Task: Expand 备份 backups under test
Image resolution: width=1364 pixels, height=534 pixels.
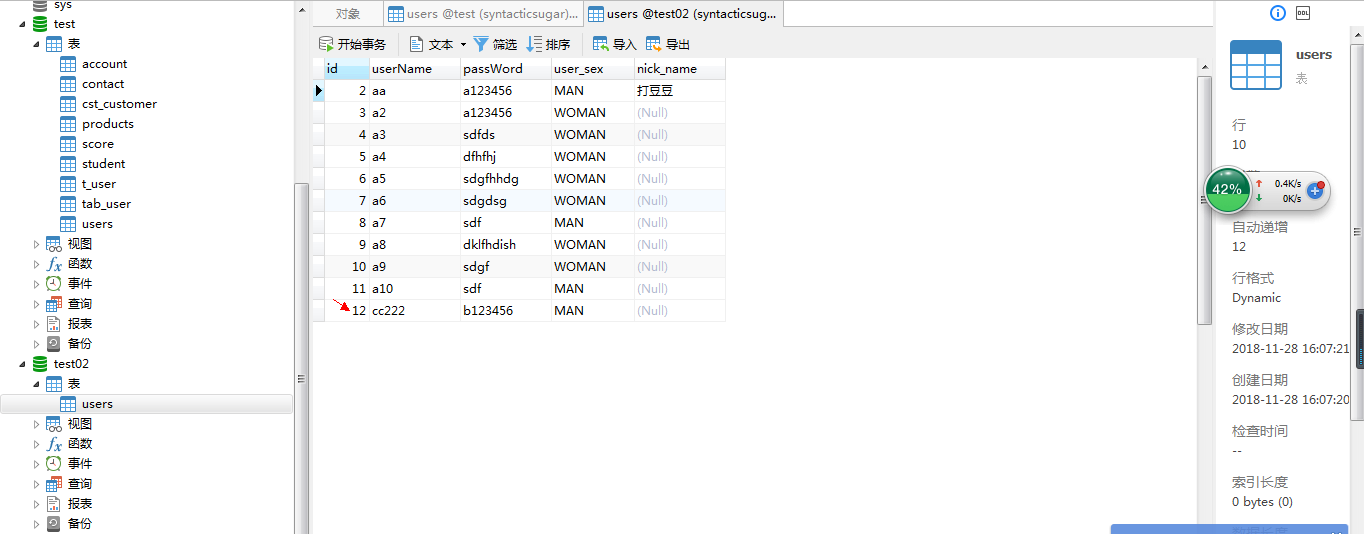Action: (x=37, y=344)
